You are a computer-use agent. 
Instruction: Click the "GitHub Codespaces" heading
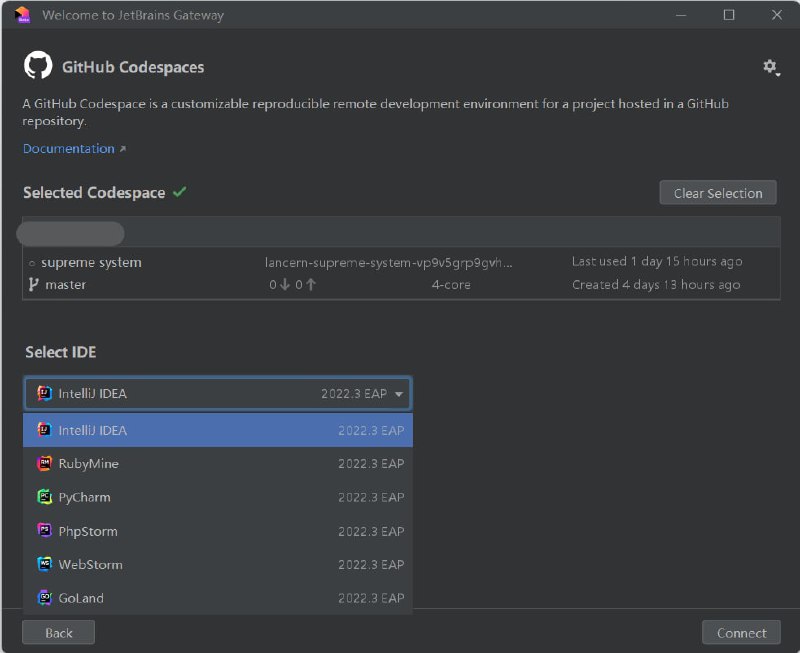[x=133, y=67]
